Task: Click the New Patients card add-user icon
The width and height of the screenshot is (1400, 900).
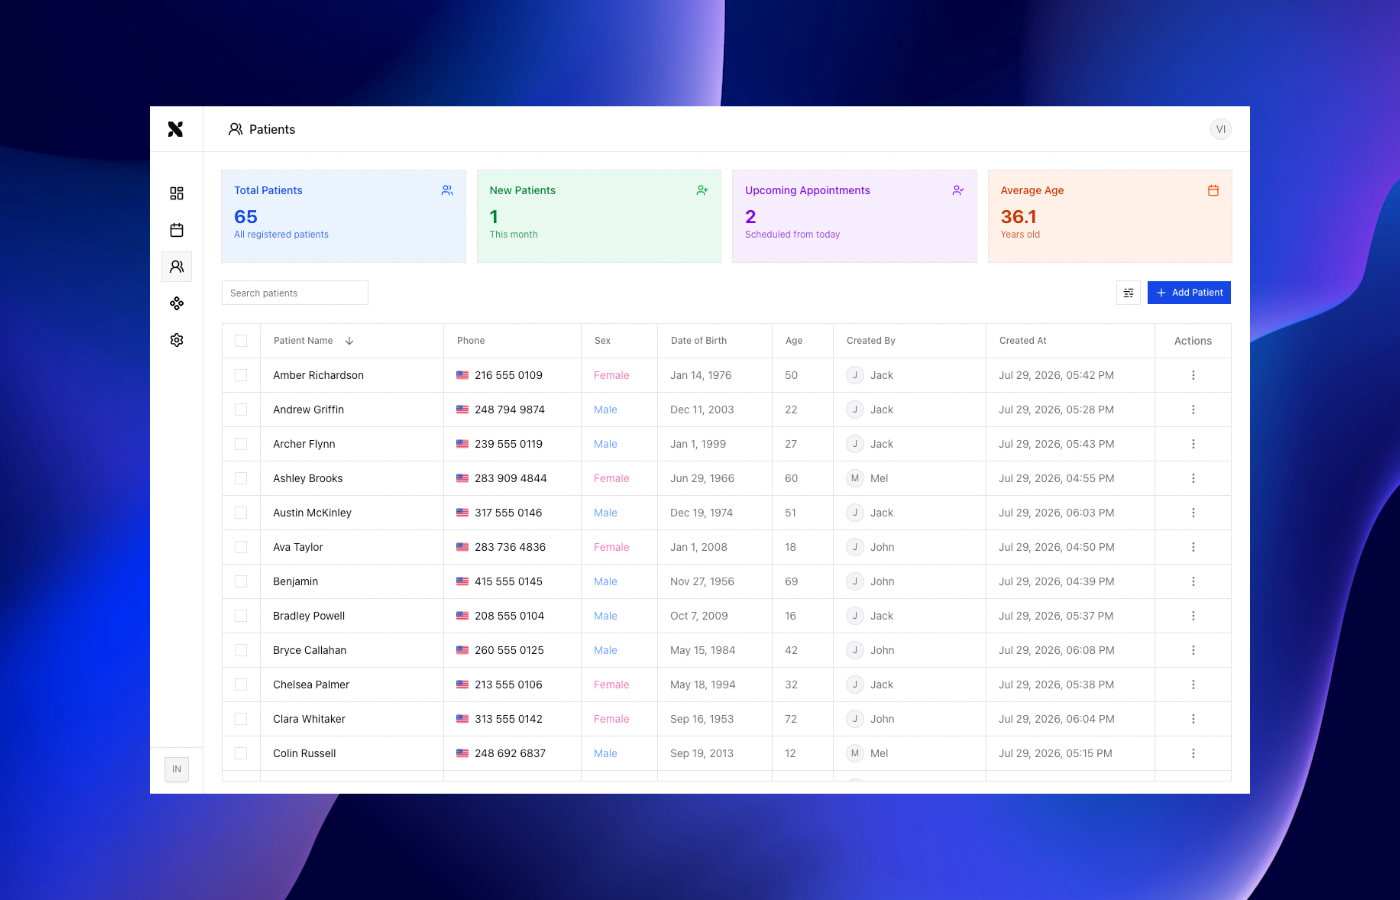Action: [702, 190]
